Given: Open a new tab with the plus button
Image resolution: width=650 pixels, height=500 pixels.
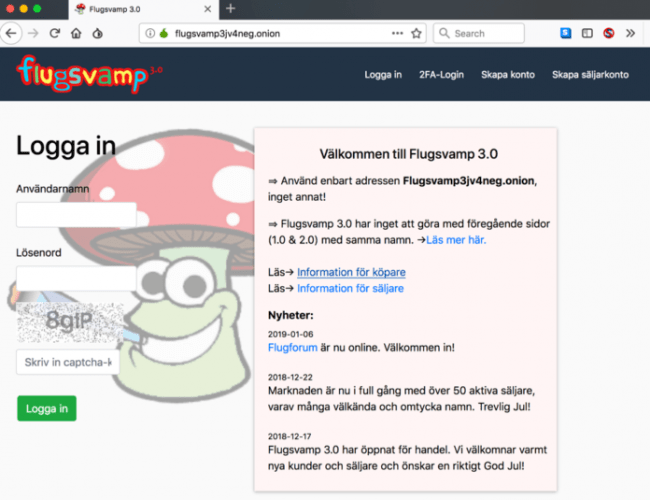Looking at the screenshot, I should pos(230,9).
